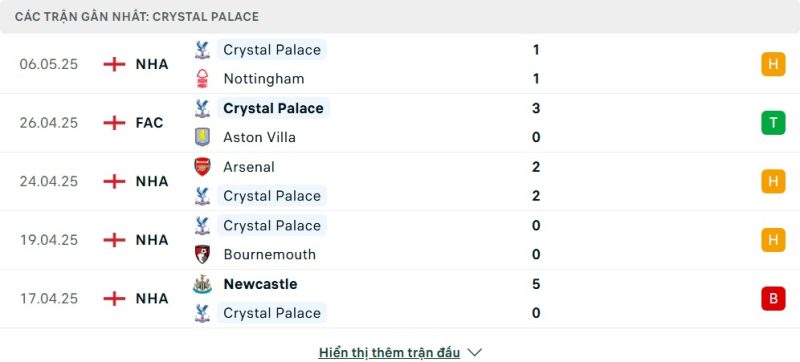Click the highlighted Crystal Palace in FAC match

coord(273,108)
